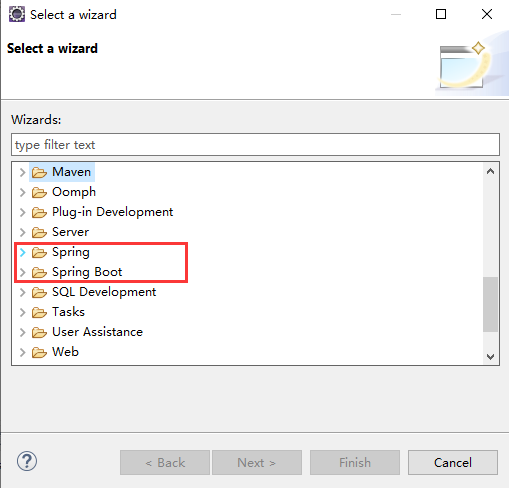Click the Oomph folder icon
Image resolution: width=509 pixels, height=488 pixels.
[39, 193]
